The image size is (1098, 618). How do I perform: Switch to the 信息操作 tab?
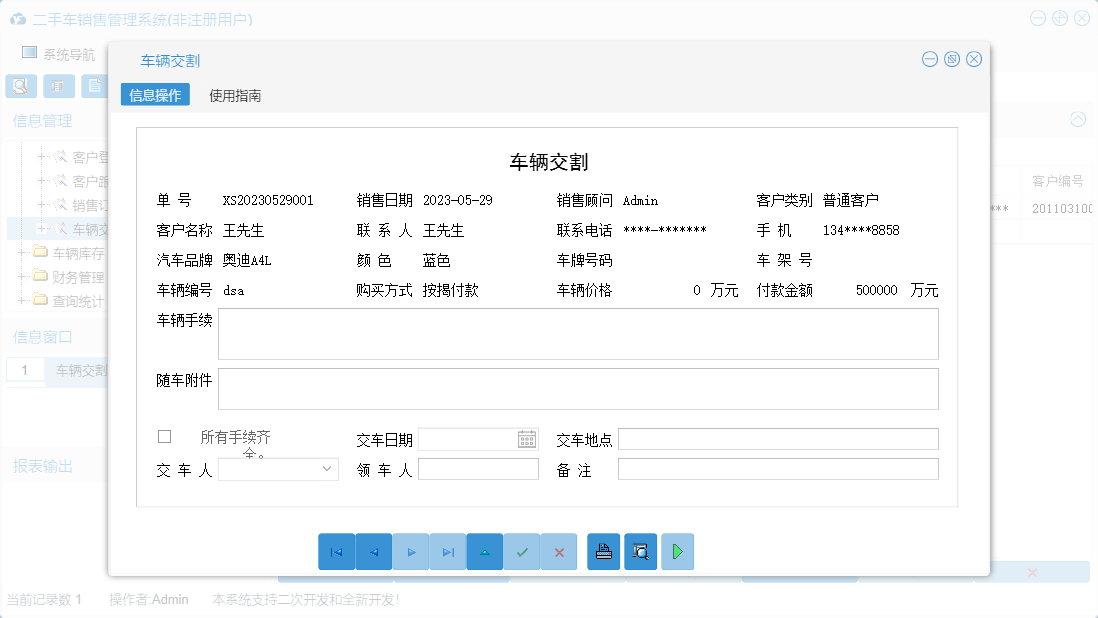[155, 94]
